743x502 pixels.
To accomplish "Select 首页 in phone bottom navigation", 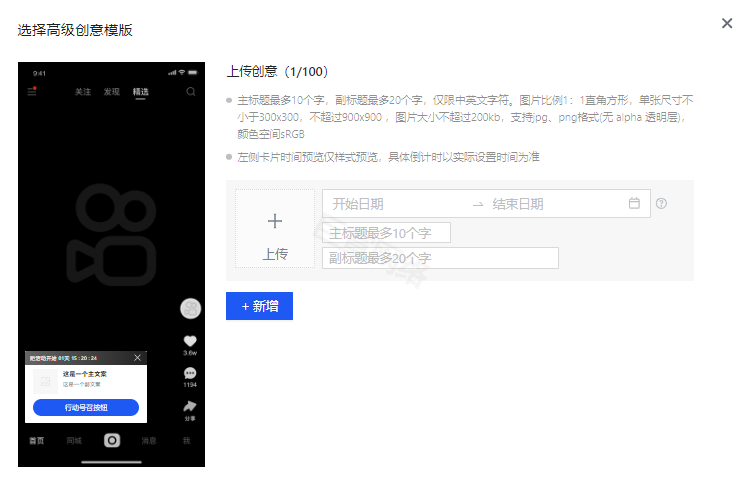I will [36, 441].
